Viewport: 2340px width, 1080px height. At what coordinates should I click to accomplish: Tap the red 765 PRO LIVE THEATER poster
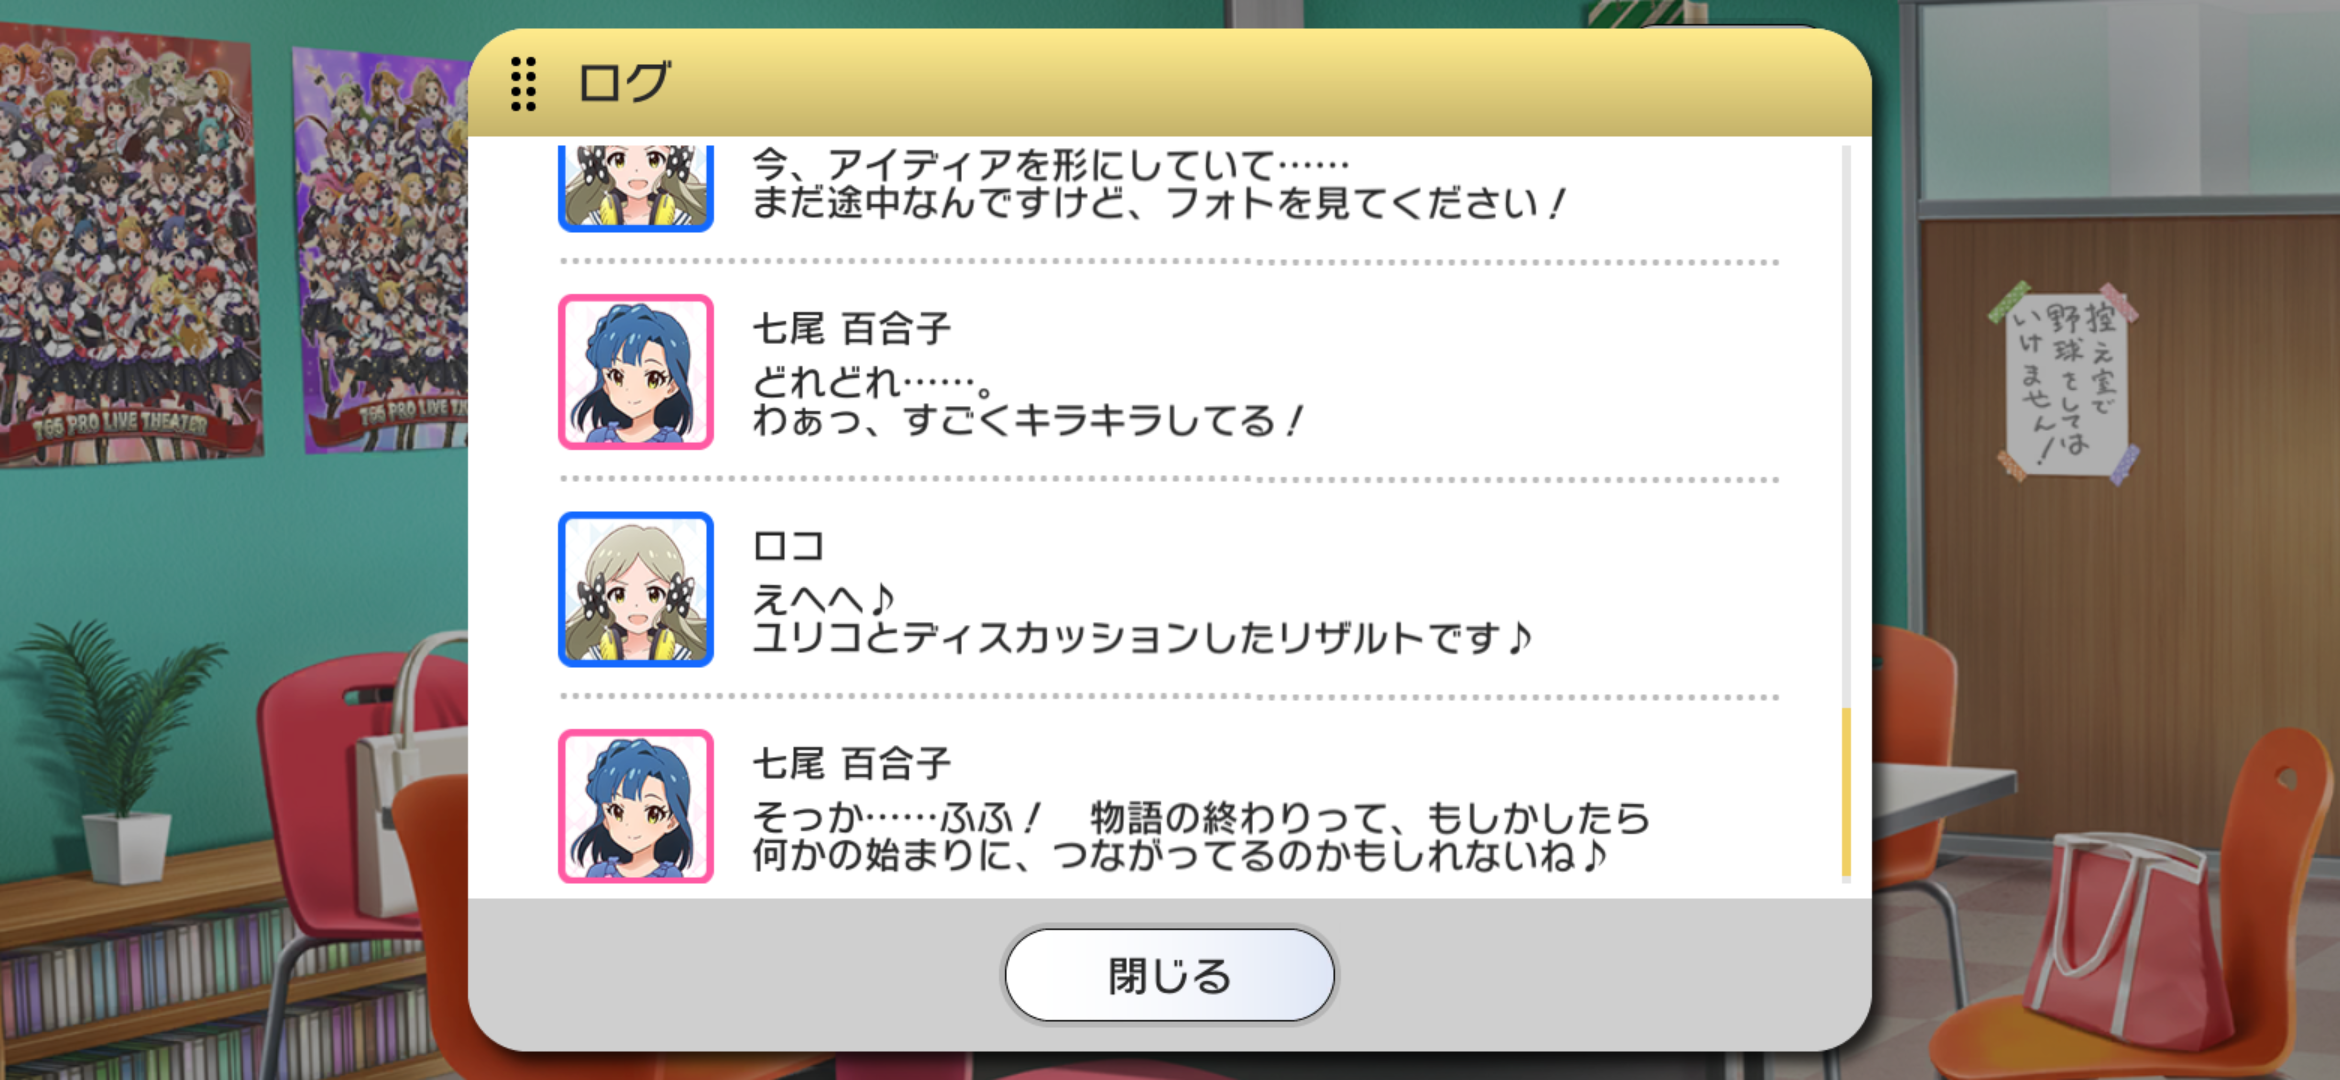pyautogui.click(x=128, y=245)
